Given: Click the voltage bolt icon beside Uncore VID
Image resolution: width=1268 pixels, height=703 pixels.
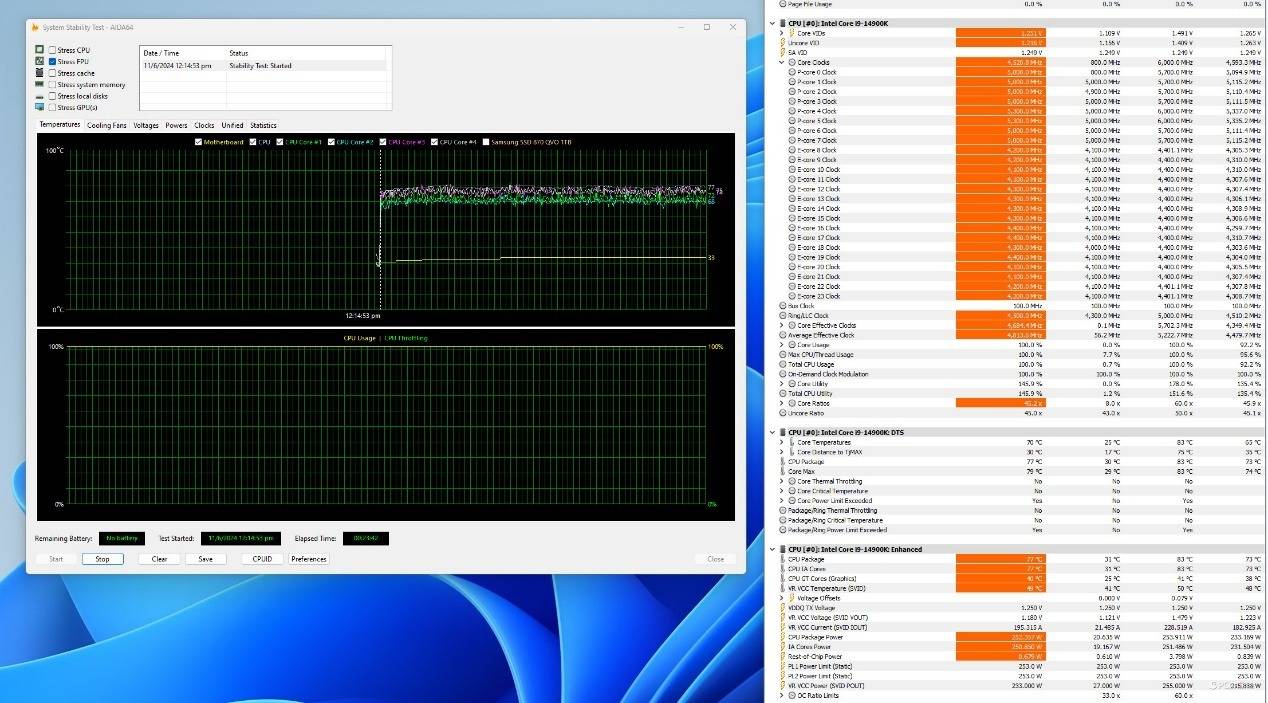Looking at the screenshot, I should pos(783,43).
